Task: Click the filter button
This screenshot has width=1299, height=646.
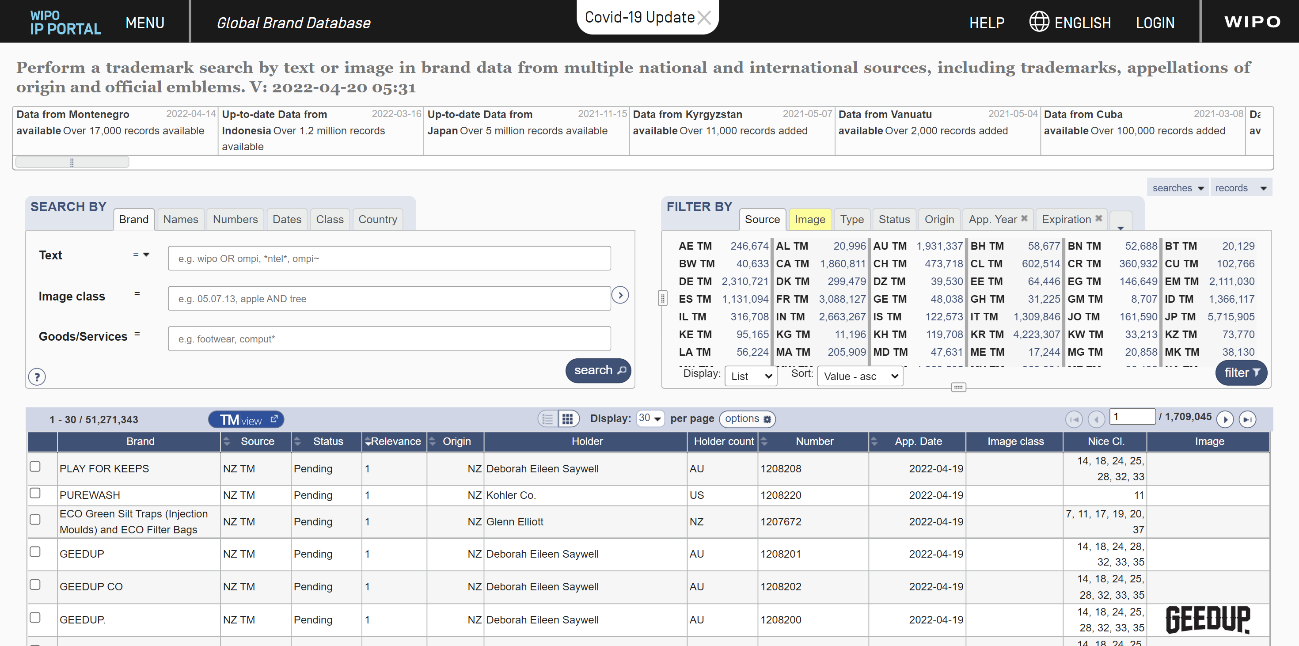Action: click(x=1242, y=373)
